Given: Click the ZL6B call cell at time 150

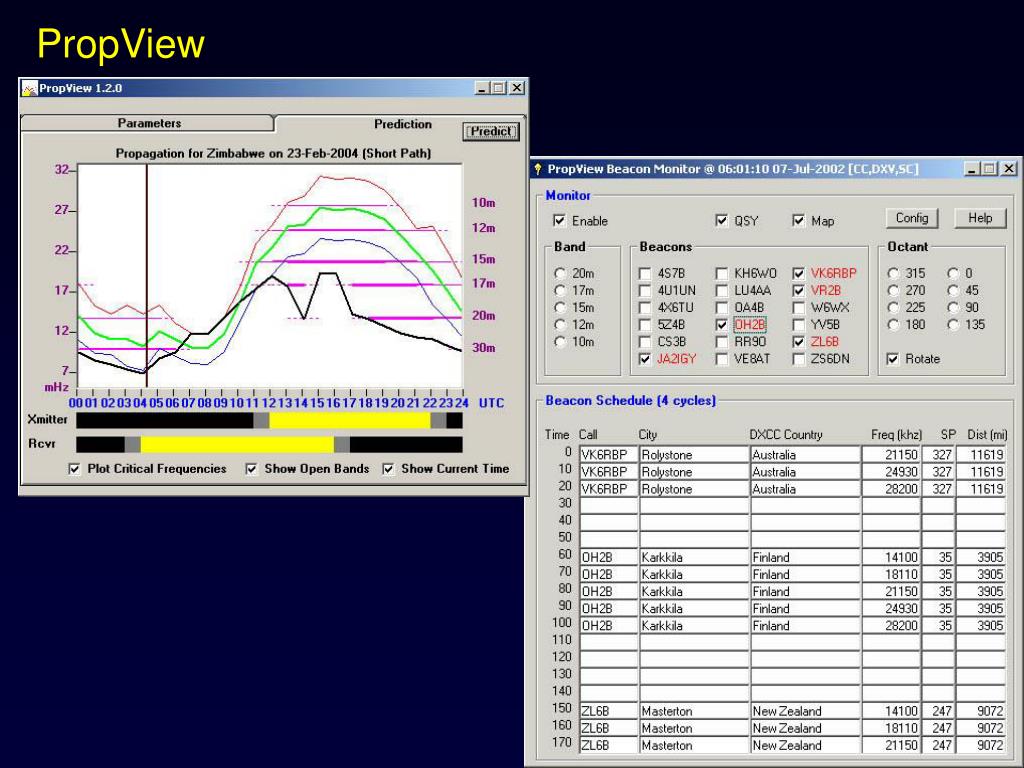Looking at the screenshot, I should (608, 711).
